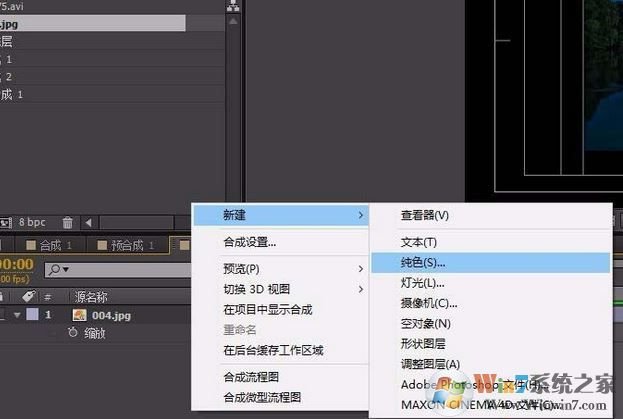This screenshot has width=623, height=419.
Task: Open the project flowchart view icon
Action: point(233,6)
